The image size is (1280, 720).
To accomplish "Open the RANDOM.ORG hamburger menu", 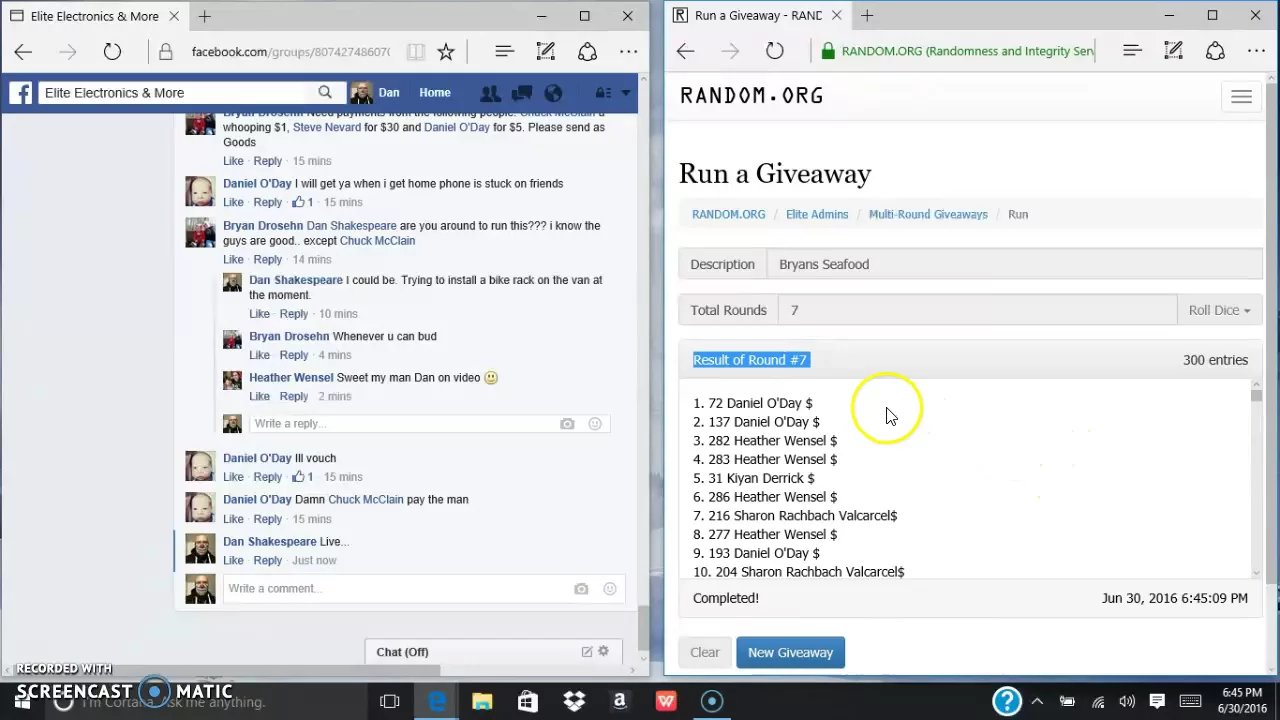I will point(1241,97).
